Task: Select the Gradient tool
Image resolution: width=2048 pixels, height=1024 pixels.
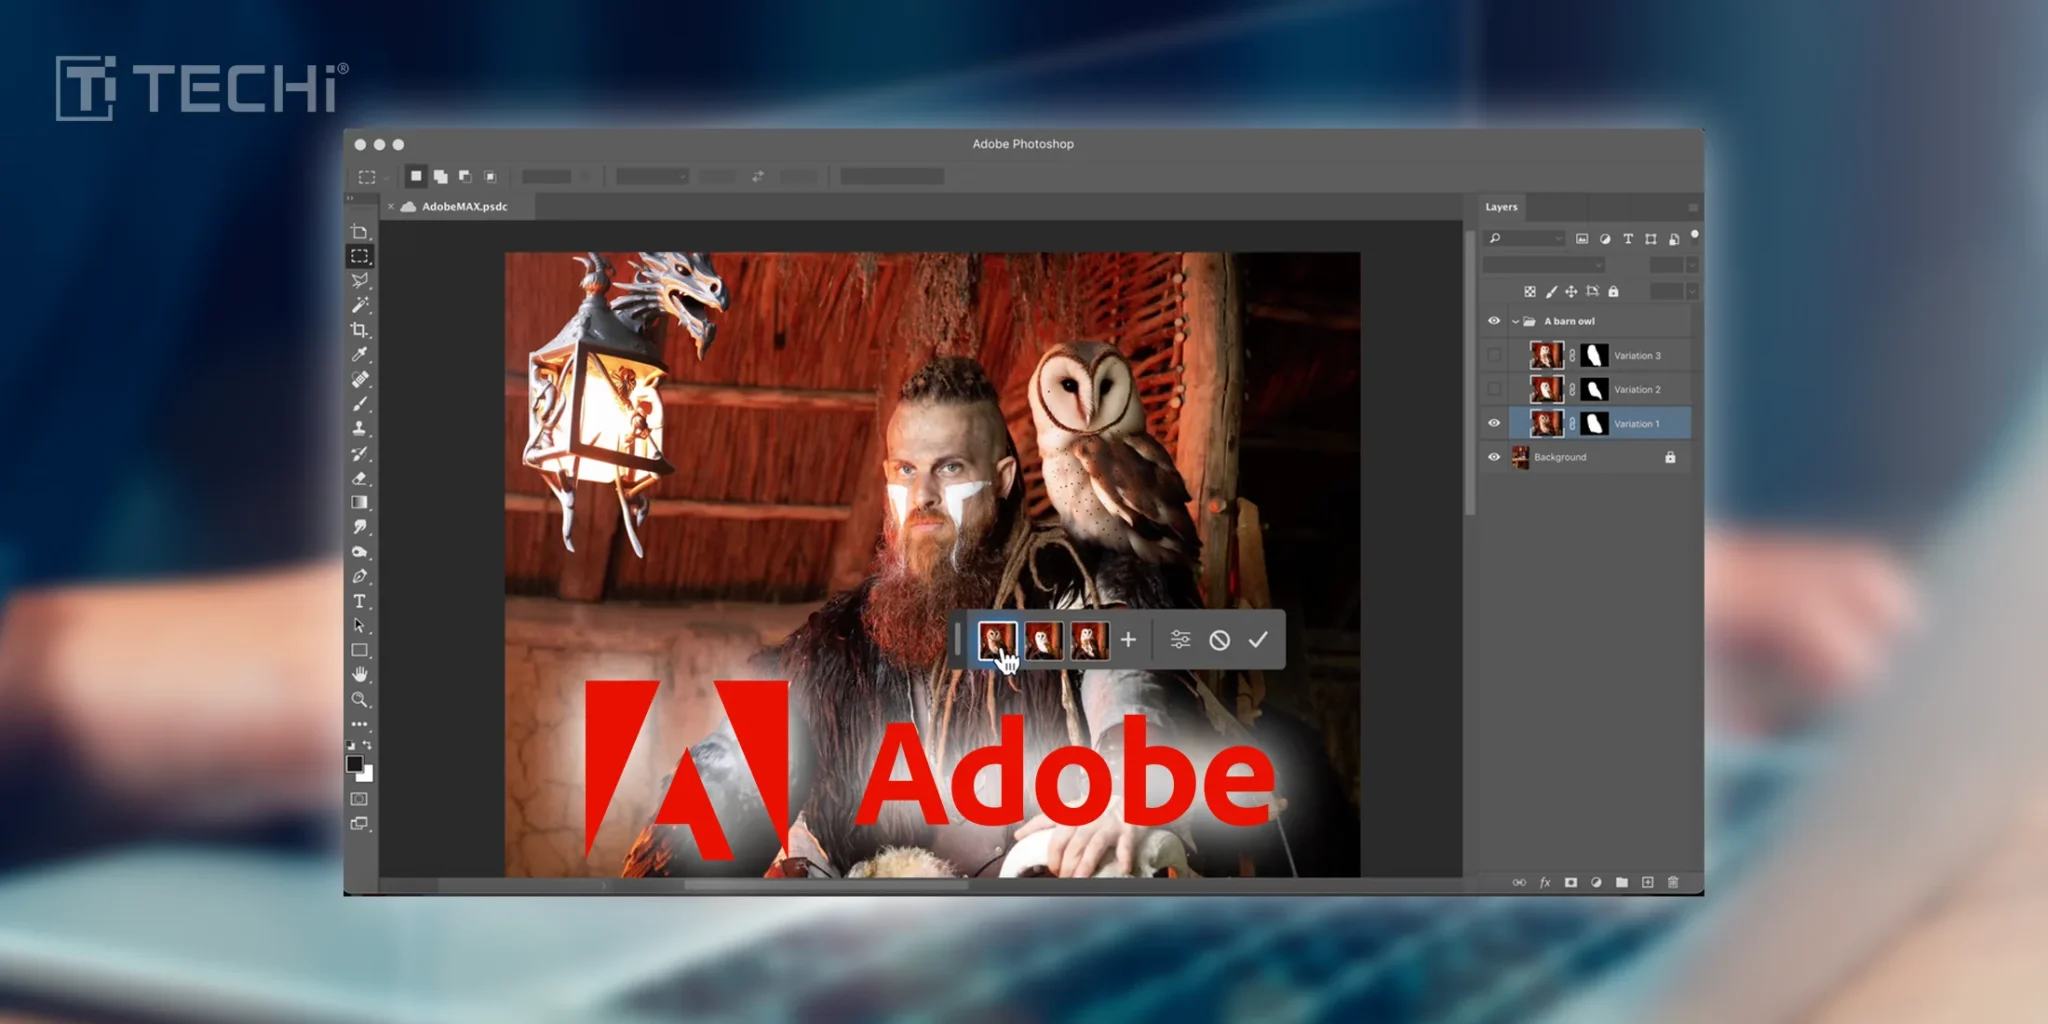Action: click(360, 502)
